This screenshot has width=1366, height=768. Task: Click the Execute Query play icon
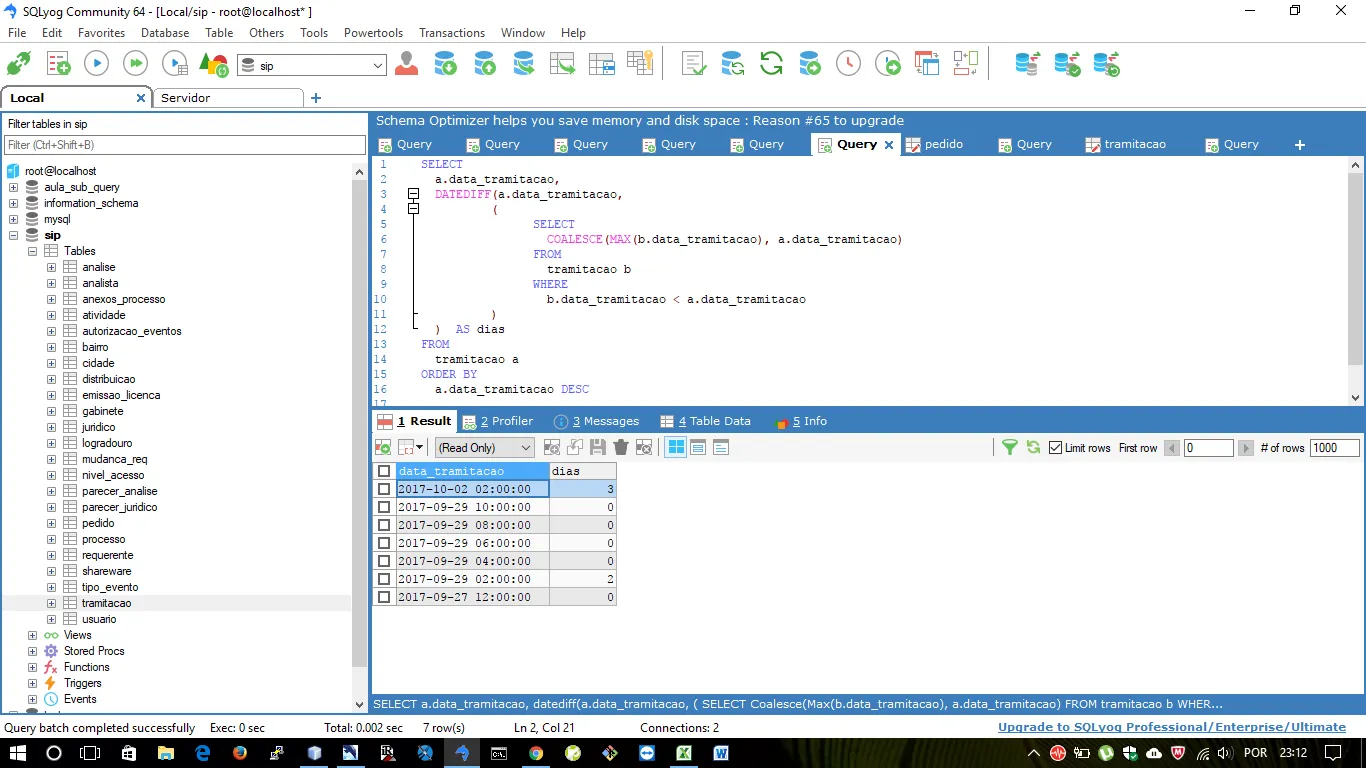pos(96,64)
